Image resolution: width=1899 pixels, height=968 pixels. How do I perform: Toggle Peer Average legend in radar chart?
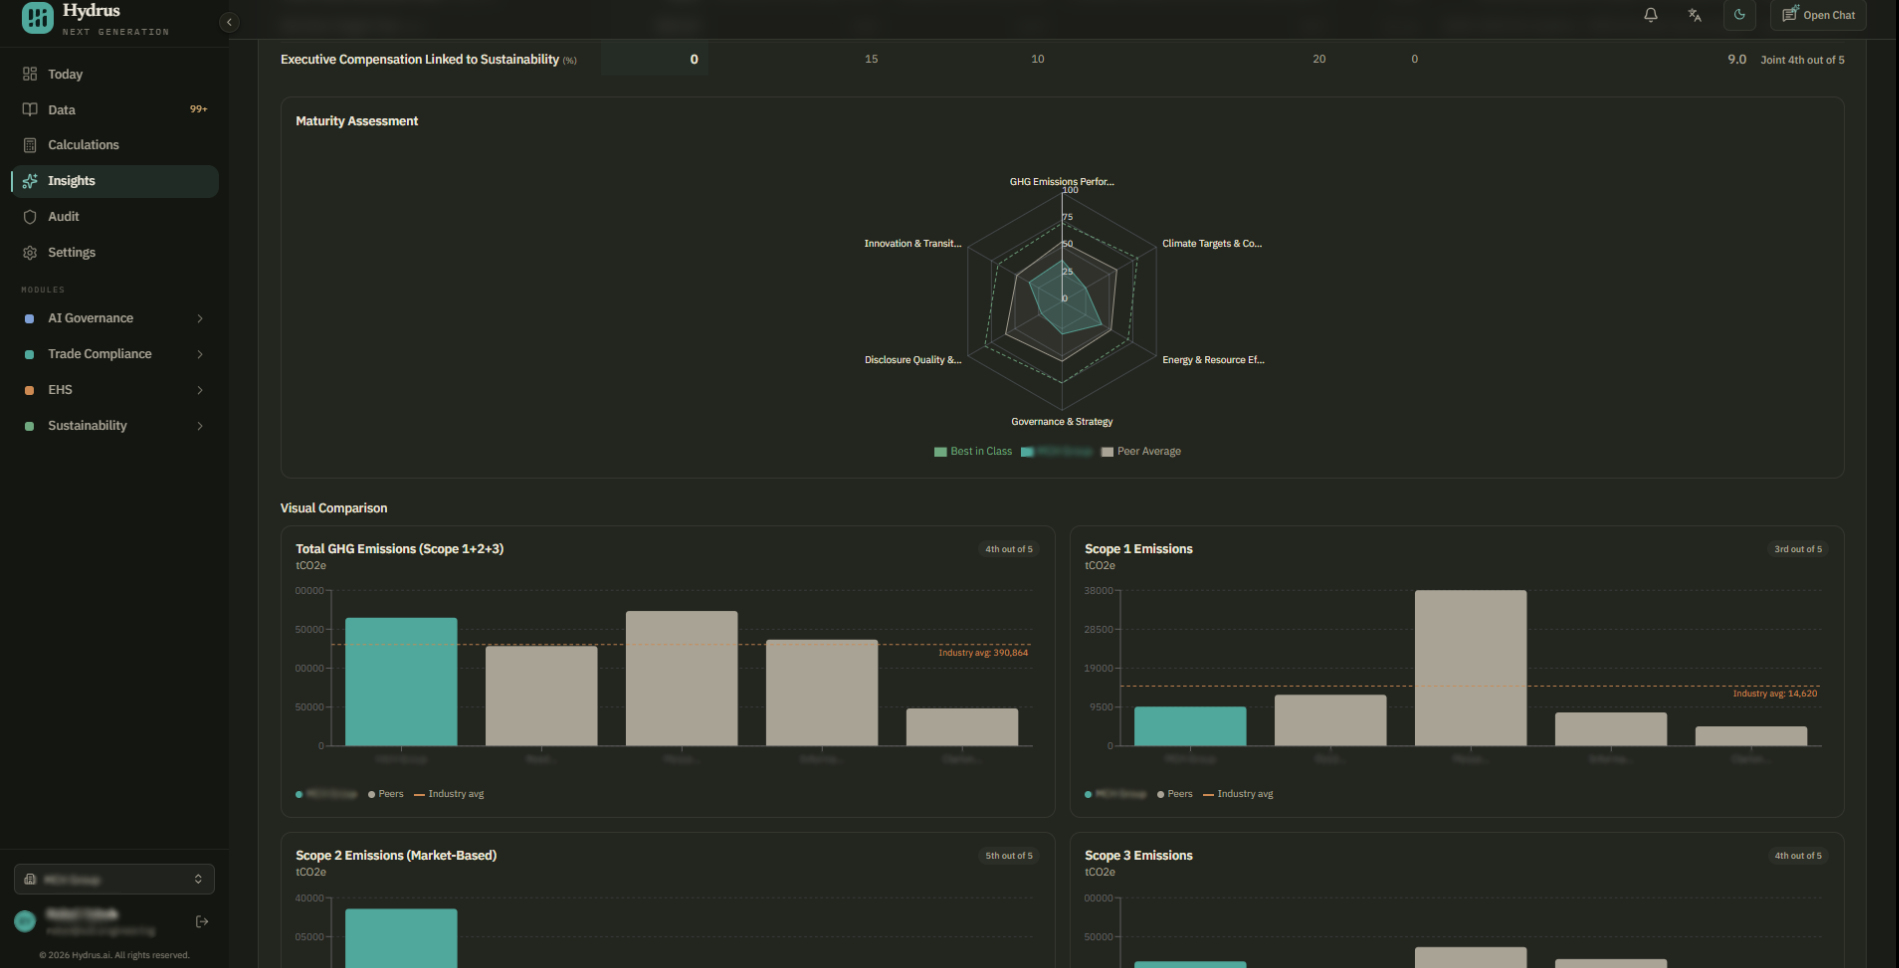1140,452
